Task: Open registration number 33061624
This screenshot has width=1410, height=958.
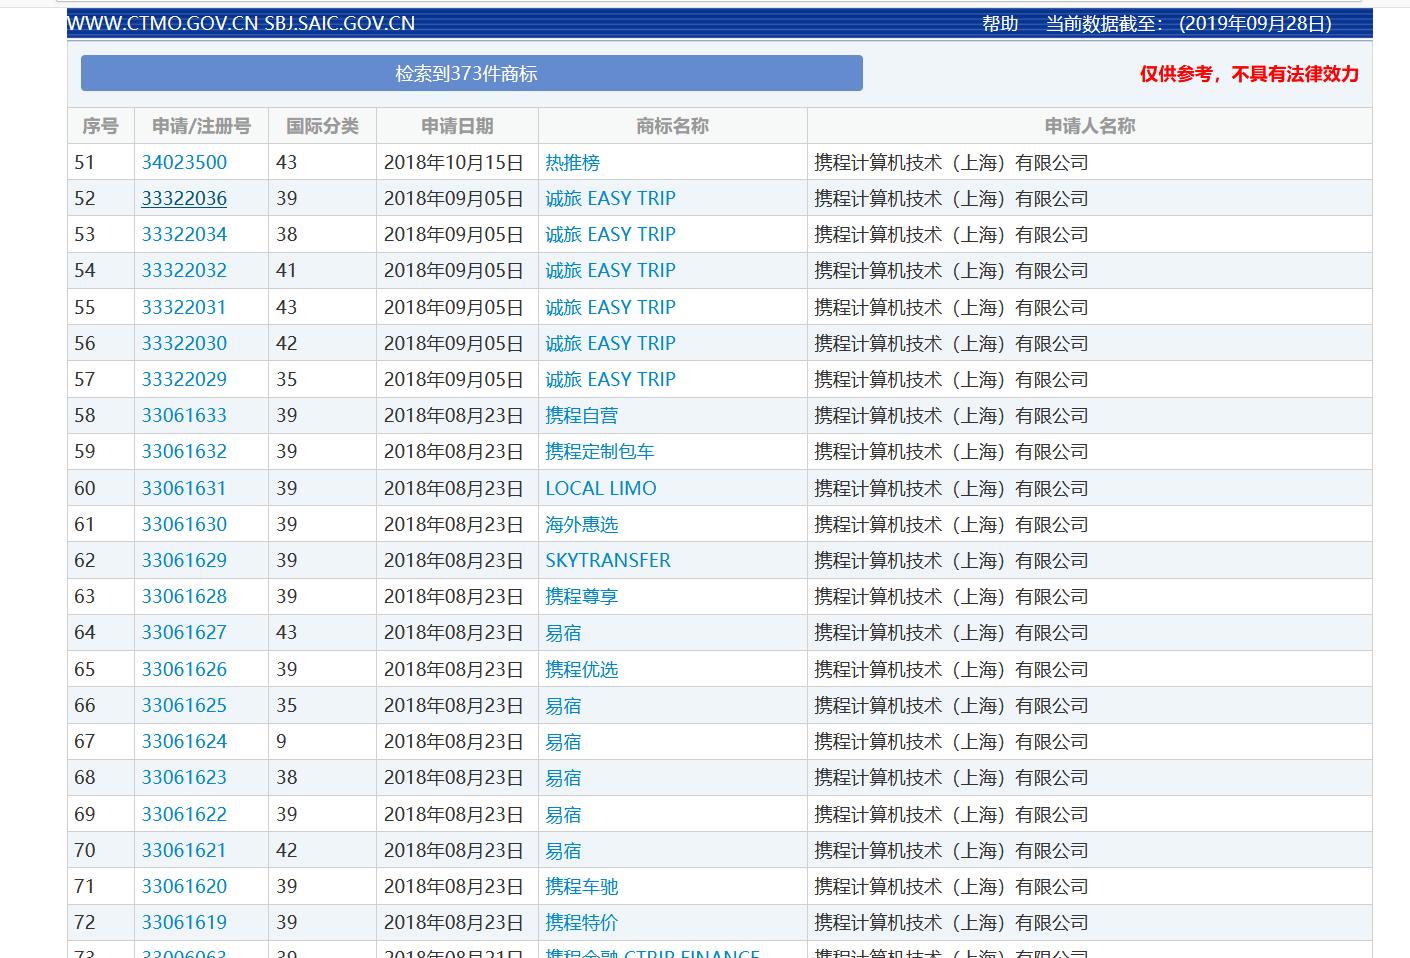Action: click(184, 741)
